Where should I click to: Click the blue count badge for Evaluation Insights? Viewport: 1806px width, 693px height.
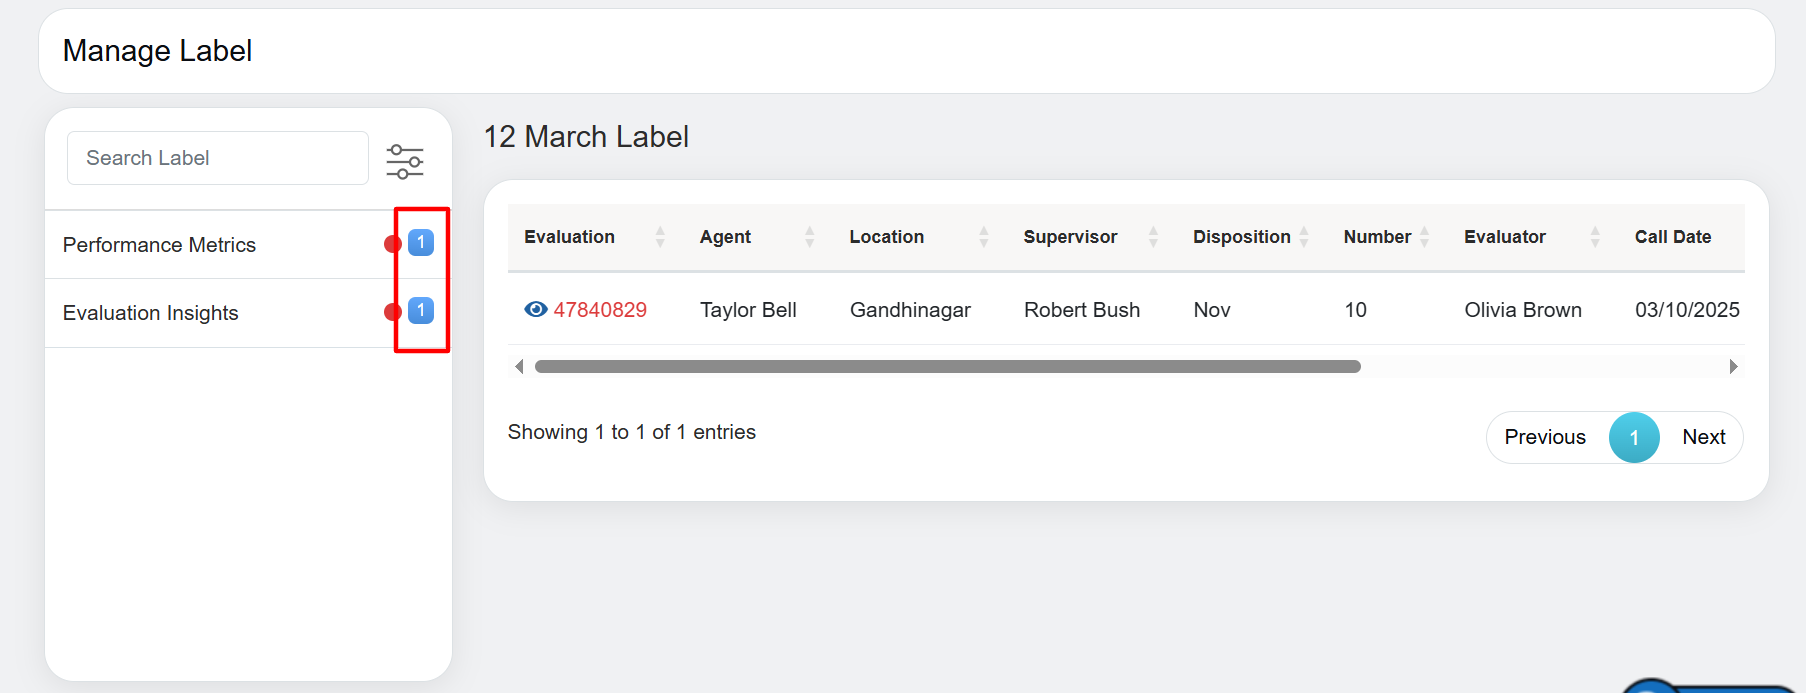pos(421,310)
